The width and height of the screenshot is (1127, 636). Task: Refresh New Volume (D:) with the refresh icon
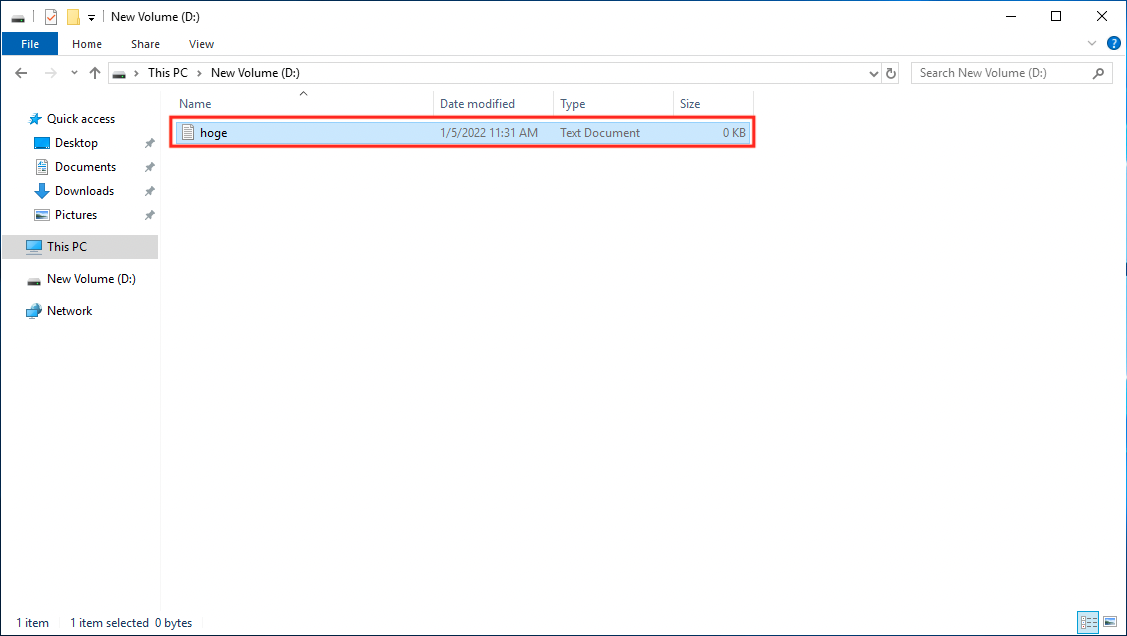(x=890, y=72)
